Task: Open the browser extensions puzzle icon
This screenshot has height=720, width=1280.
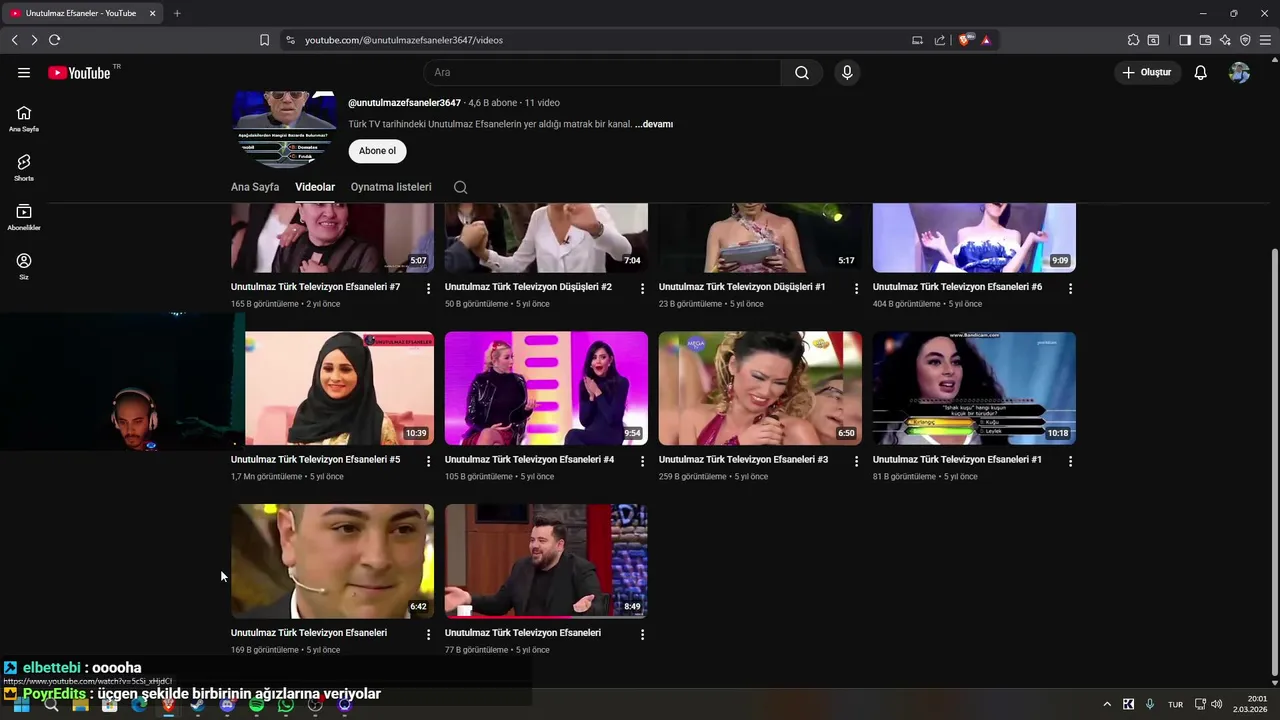Action: (x=1133, y=40)
